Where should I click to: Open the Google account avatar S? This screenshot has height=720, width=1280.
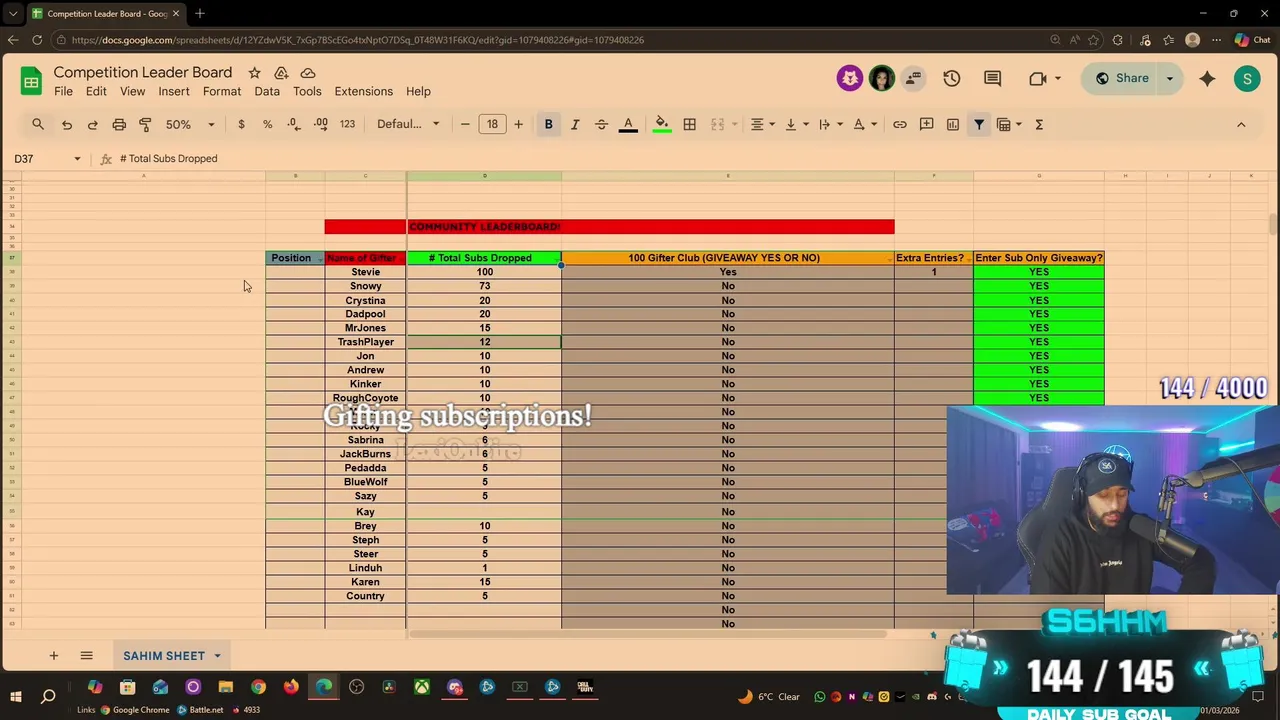(x=1247, y=78)
